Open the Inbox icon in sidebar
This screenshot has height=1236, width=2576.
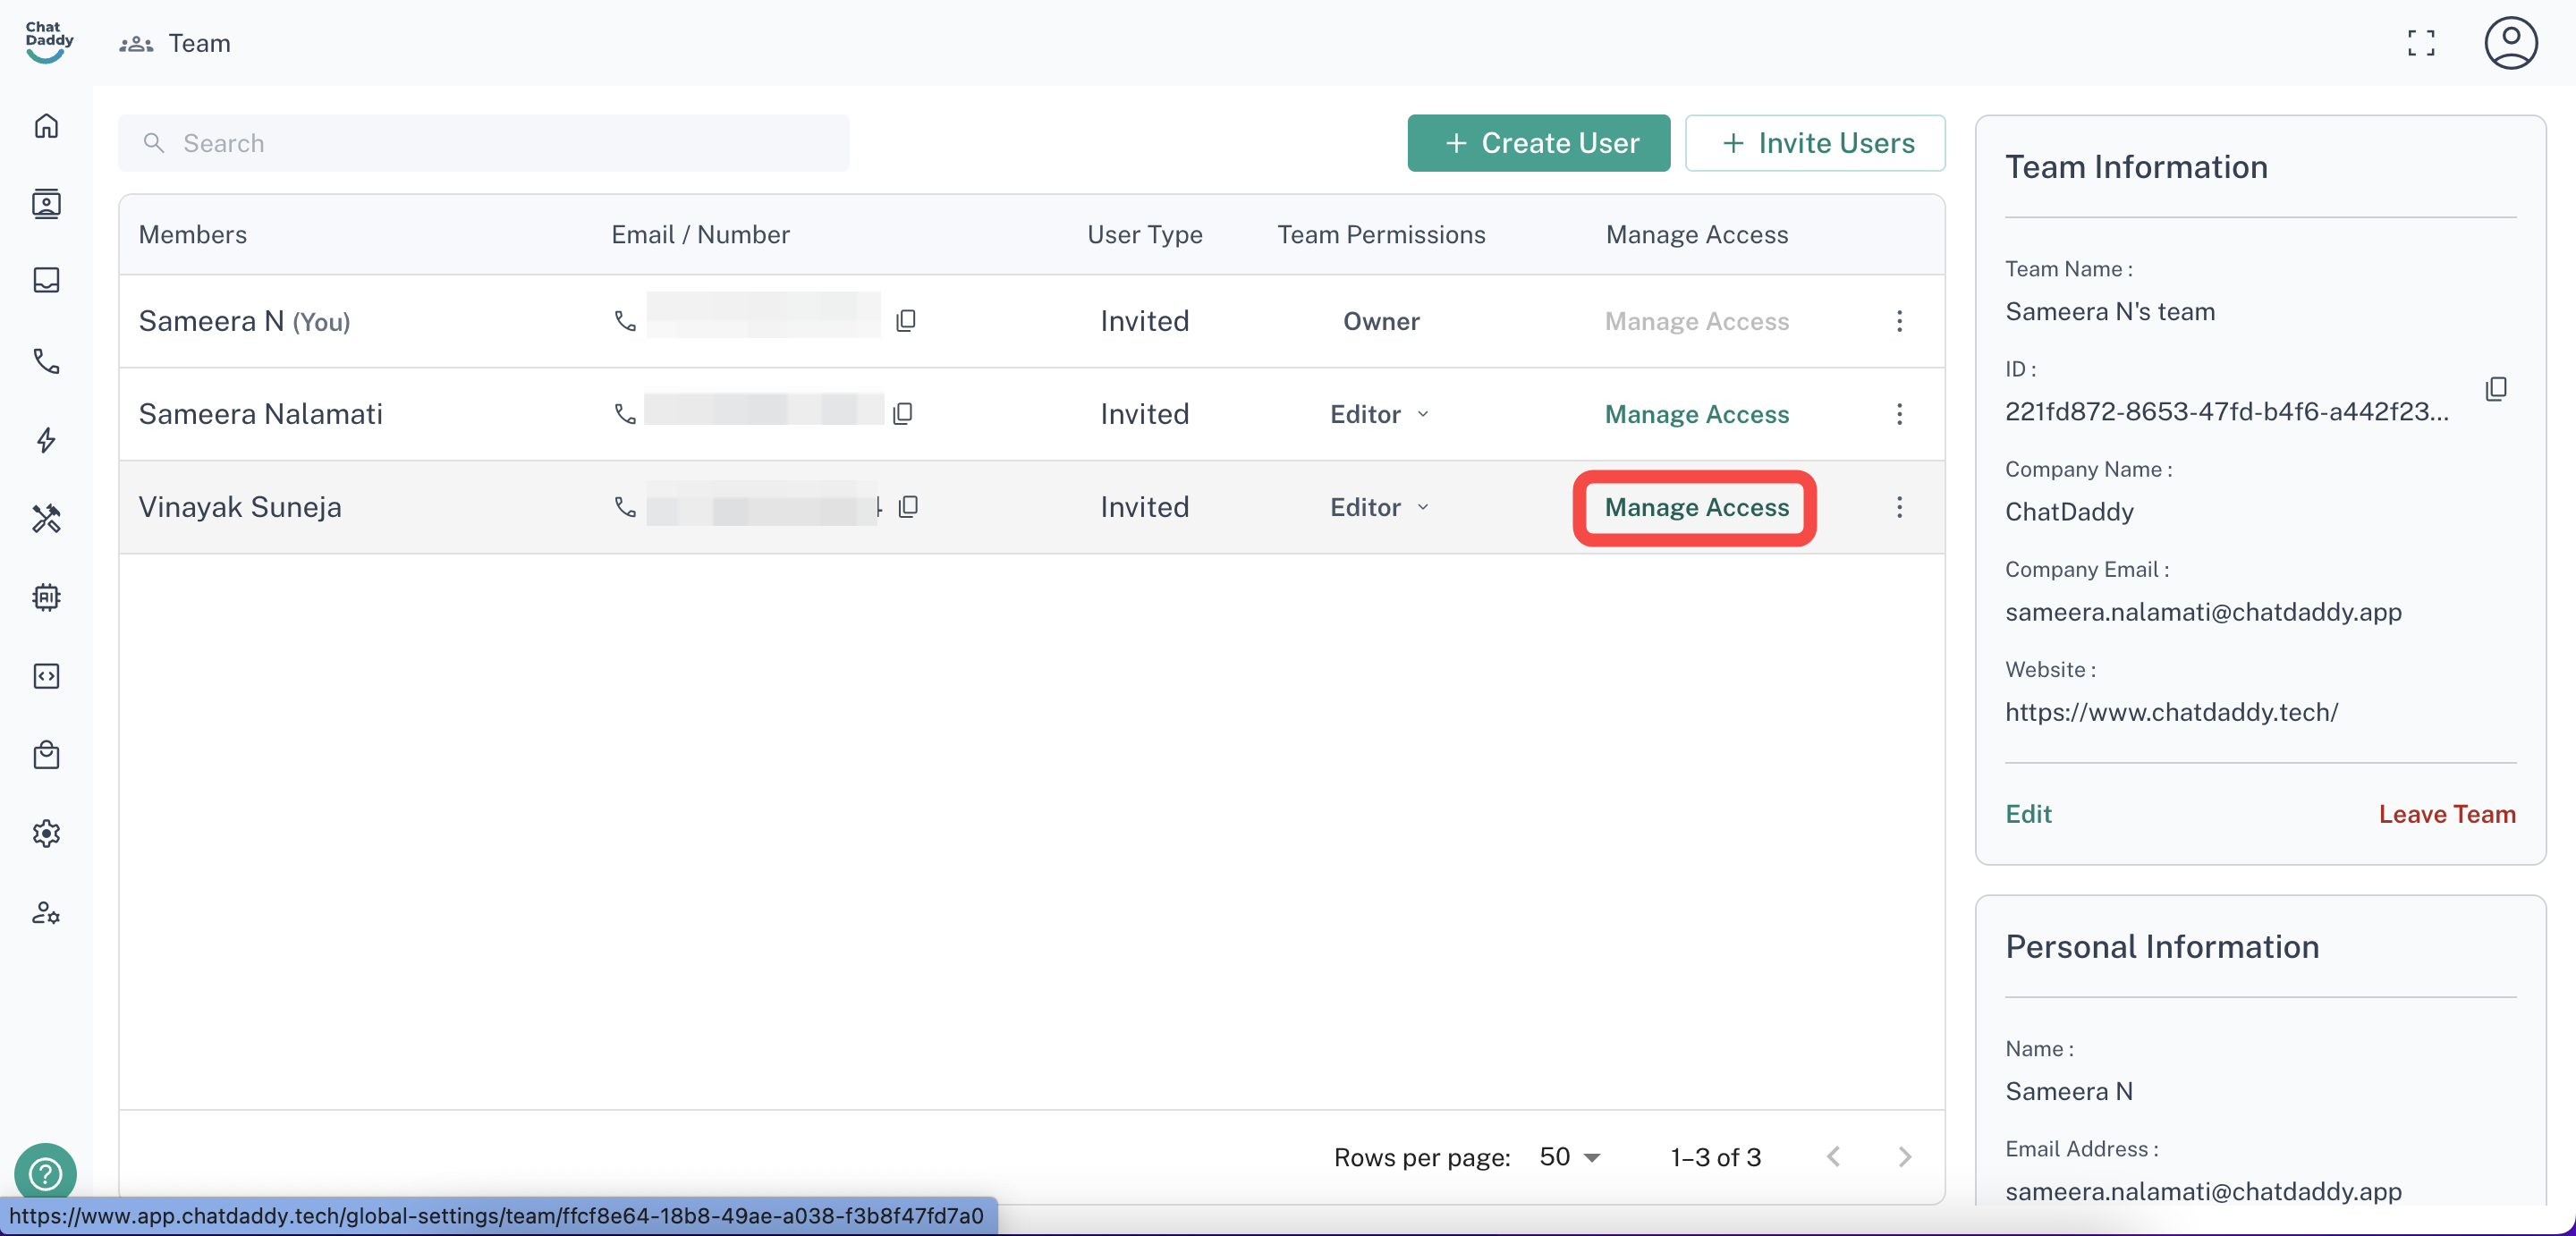tap(46, 280)
